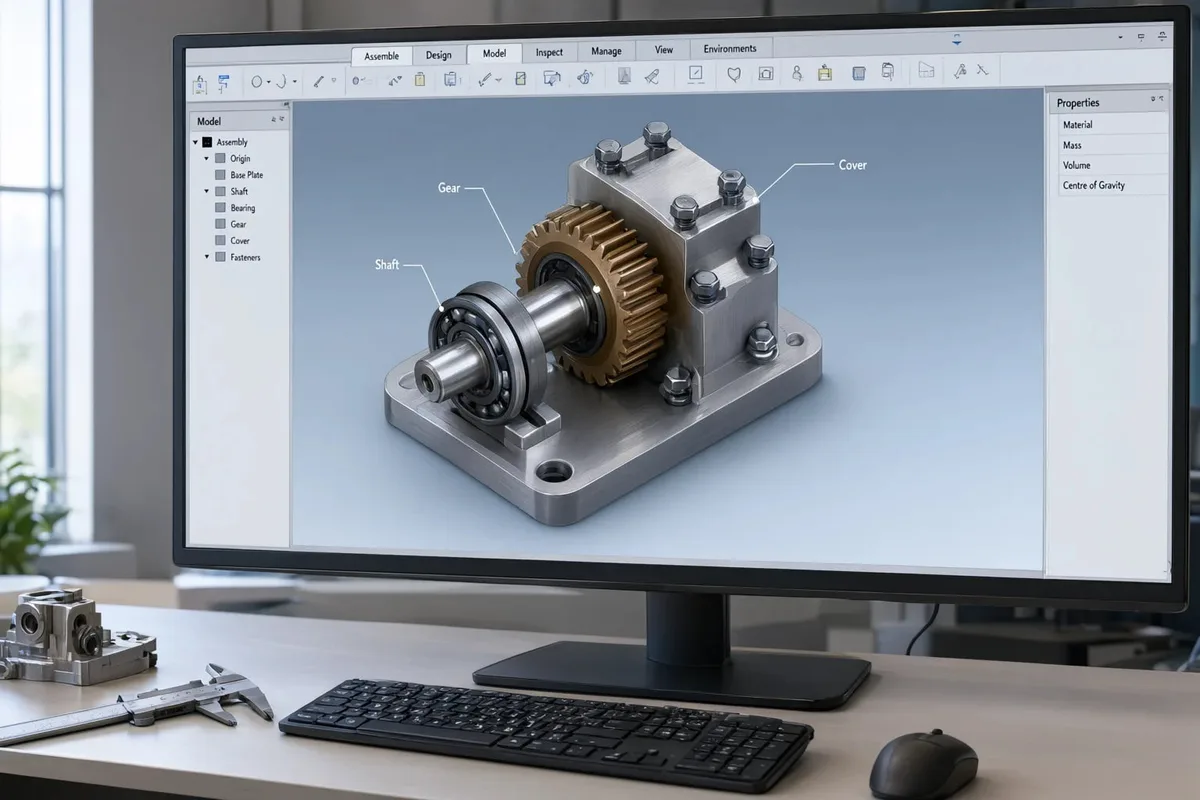Screen dimensions: 1200x800
Task: Click the yellow box package icon
Action: tap(825, 73)
